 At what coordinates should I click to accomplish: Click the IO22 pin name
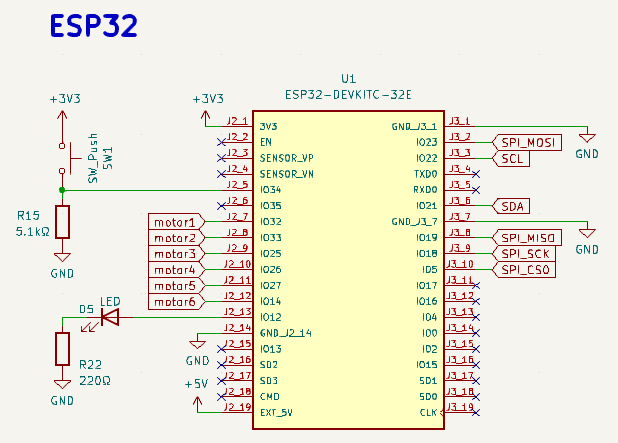(x=426, y=158)
